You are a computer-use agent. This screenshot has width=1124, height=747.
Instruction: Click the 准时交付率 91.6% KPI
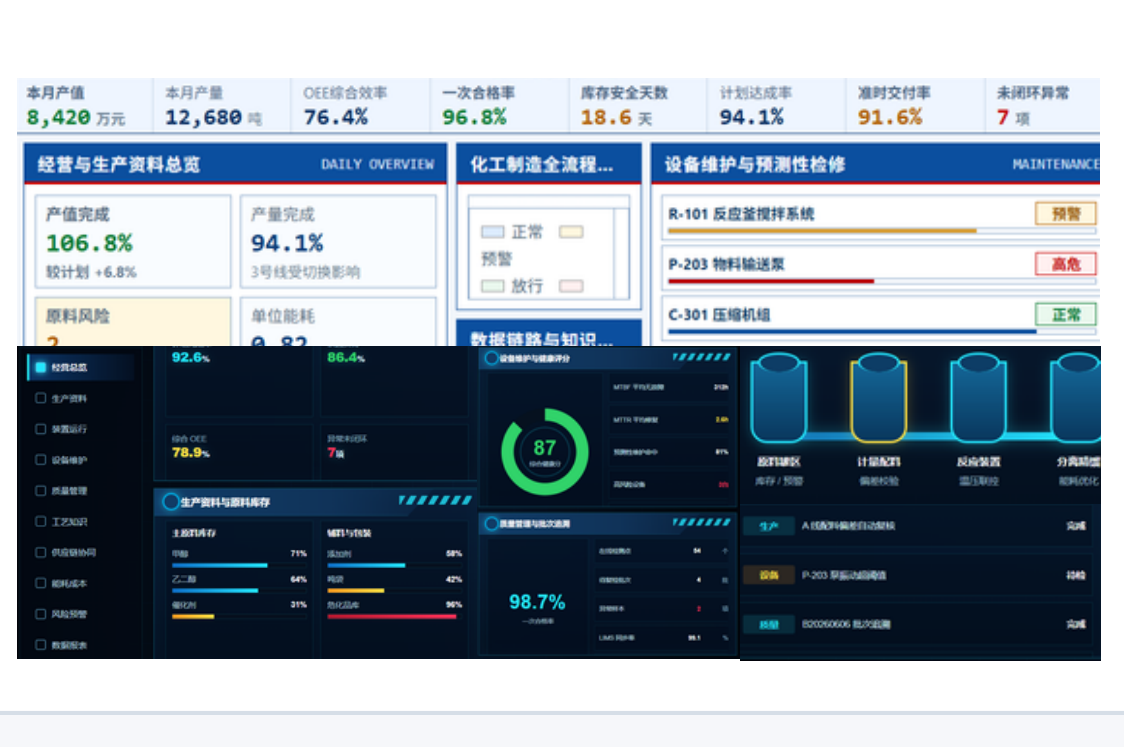coord(915,105)
